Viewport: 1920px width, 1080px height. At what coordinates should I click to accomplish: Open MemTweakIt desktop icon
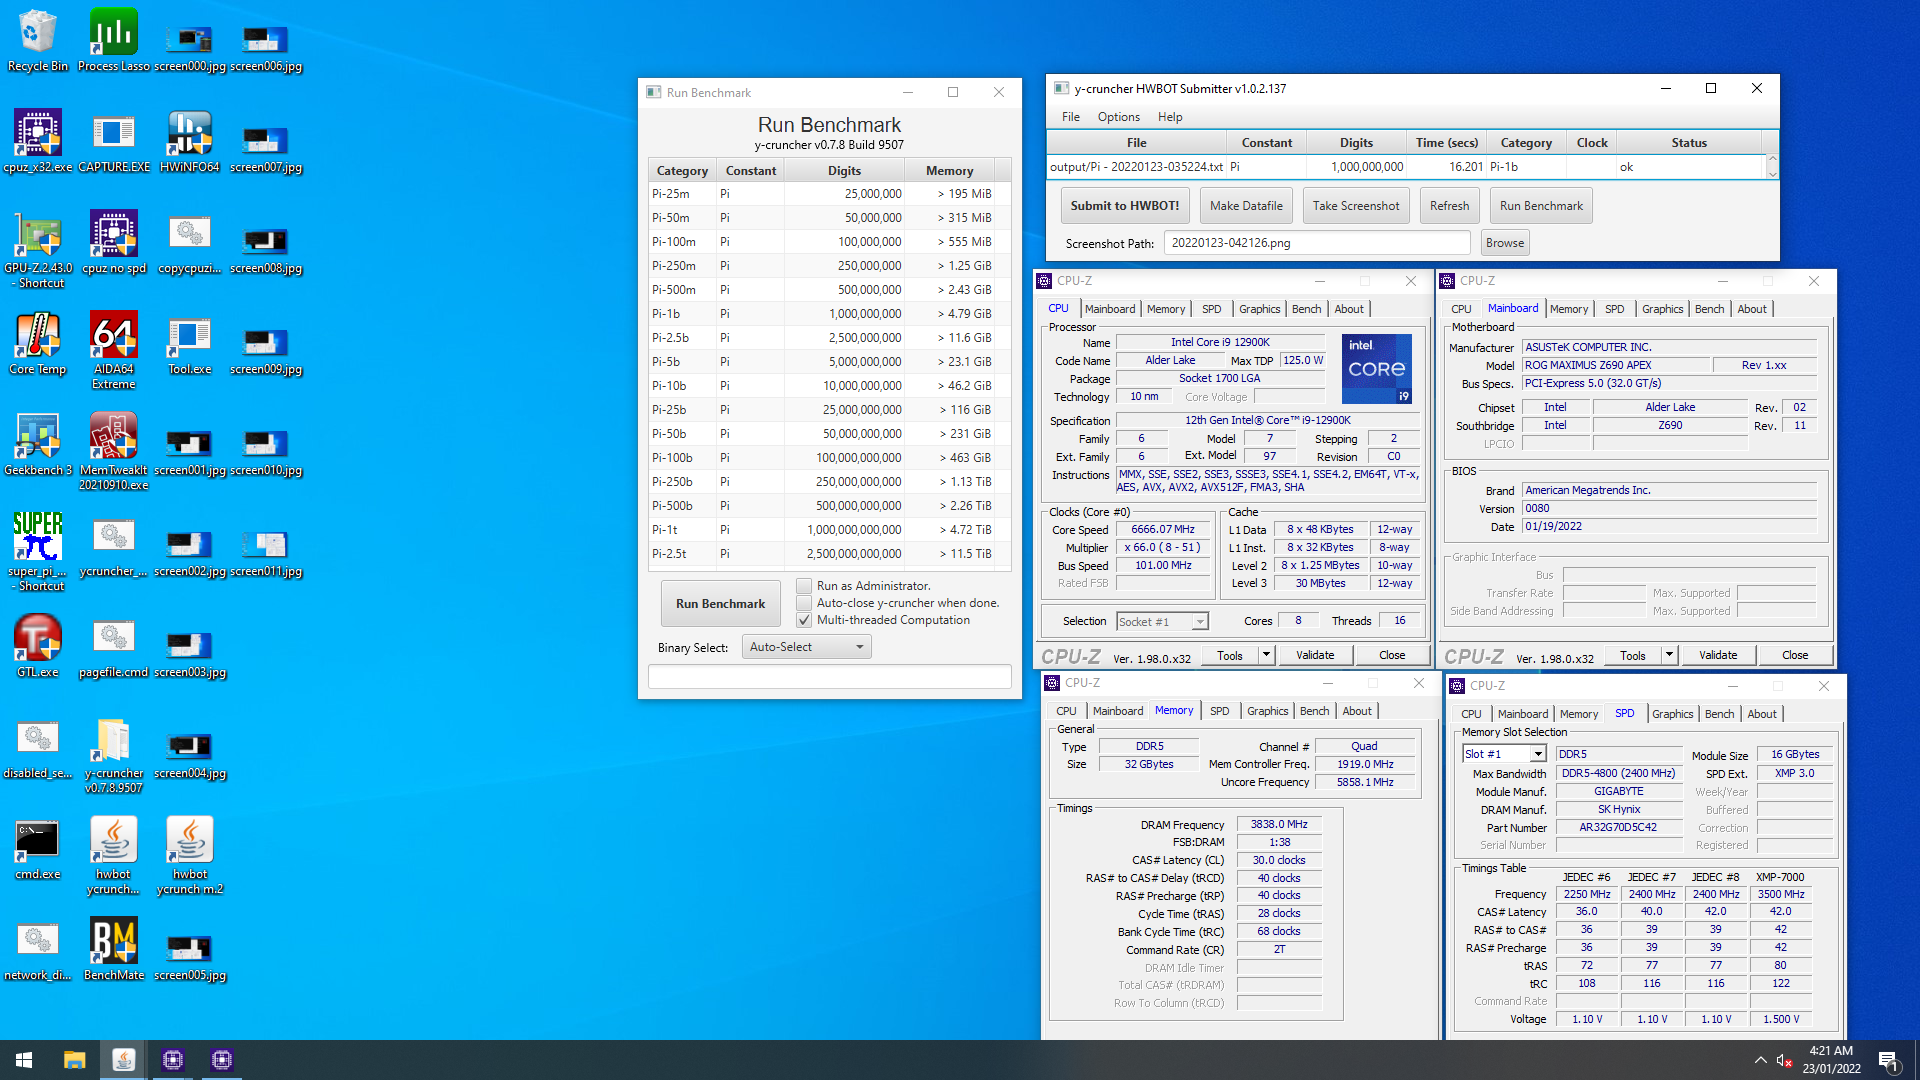click(114, 451)
